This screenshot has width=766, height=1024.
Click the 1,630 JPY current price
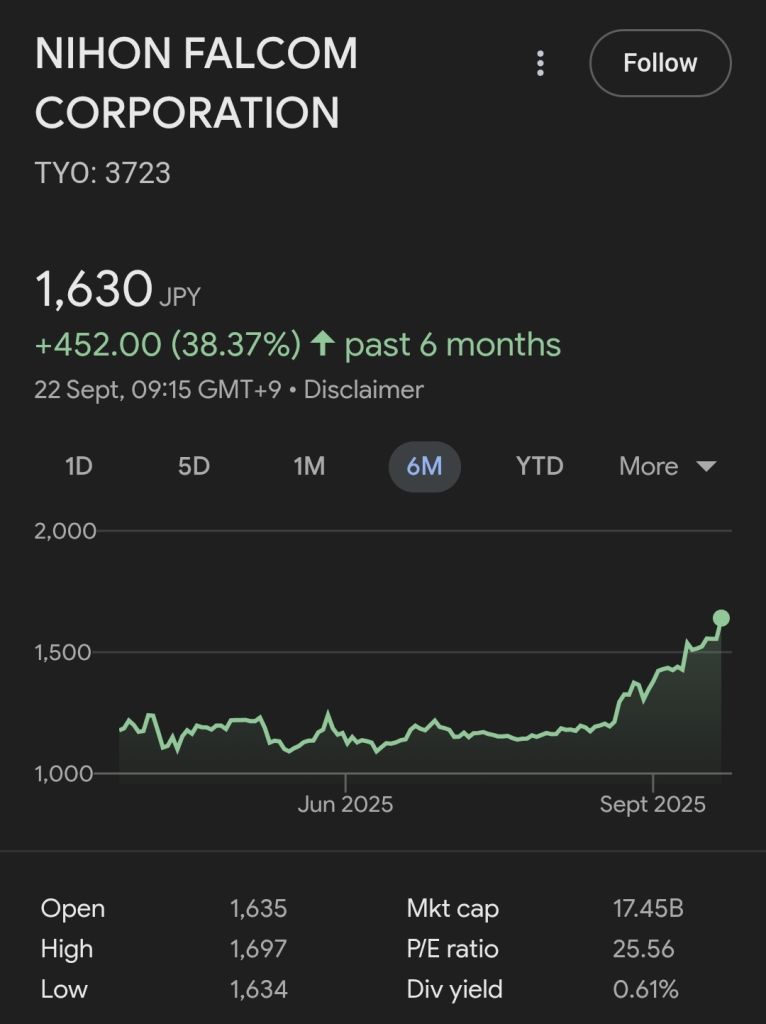click(x=118, y=289)
